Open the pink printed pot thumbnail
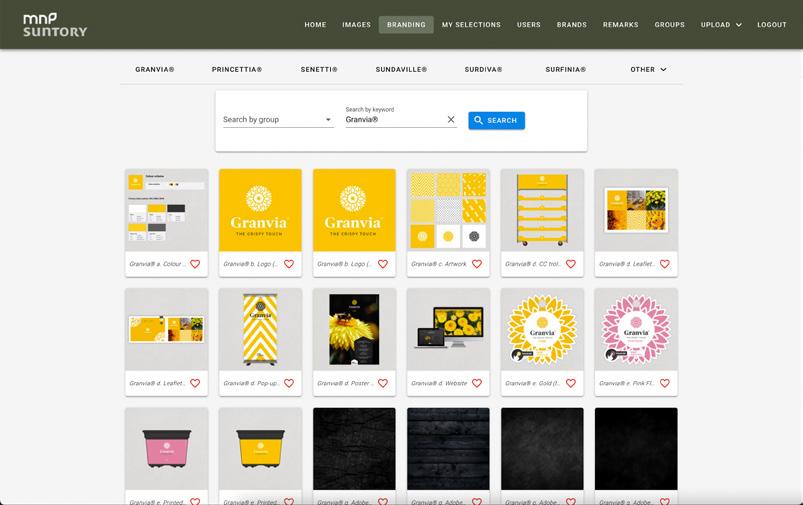The image size is (803, 505). pyautogui.click(x=166, y=449)
